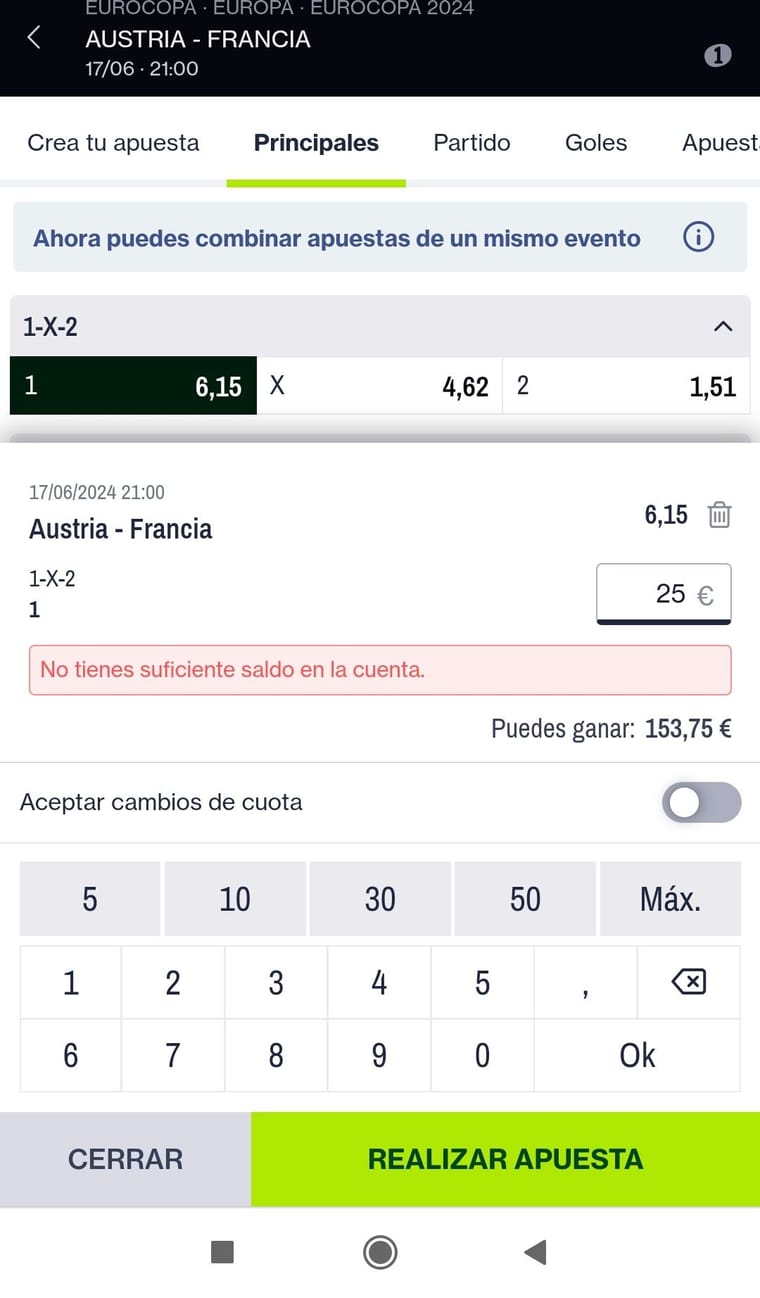Tap the Android recent apps square
Viewport: 760px width, 1298px height.
tap(222, 1251)
